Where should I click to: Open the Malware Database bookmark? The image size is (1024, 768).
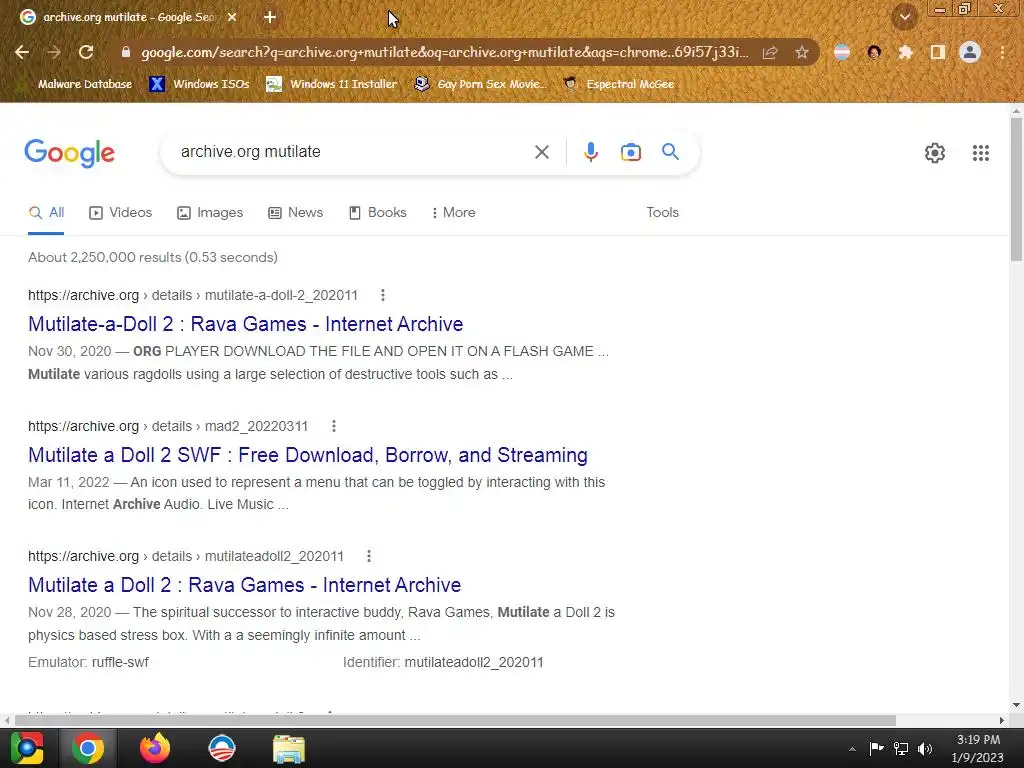point(76,84)
